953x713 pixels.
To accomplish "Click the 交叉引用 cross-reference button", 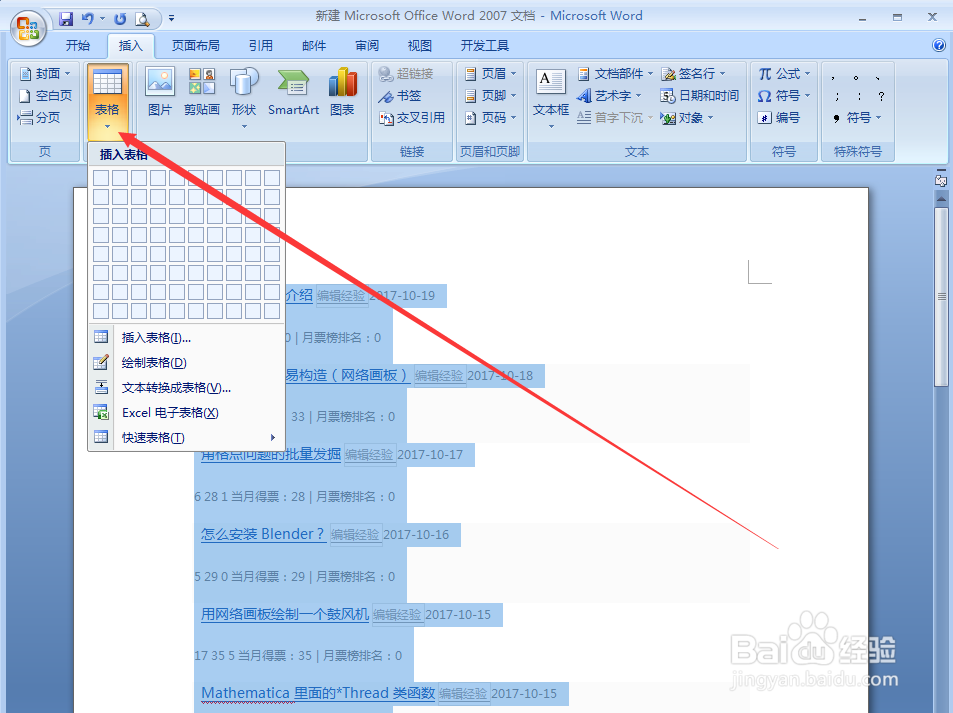I will click(412, 117).
